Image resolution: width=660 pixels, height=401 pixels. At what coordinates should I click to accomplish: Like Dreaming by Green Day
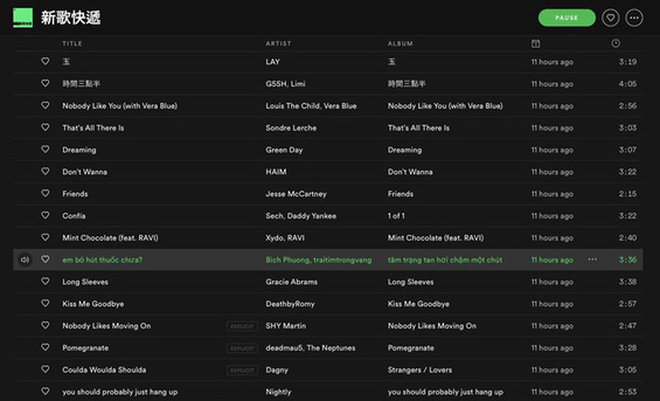click(45, 149)
